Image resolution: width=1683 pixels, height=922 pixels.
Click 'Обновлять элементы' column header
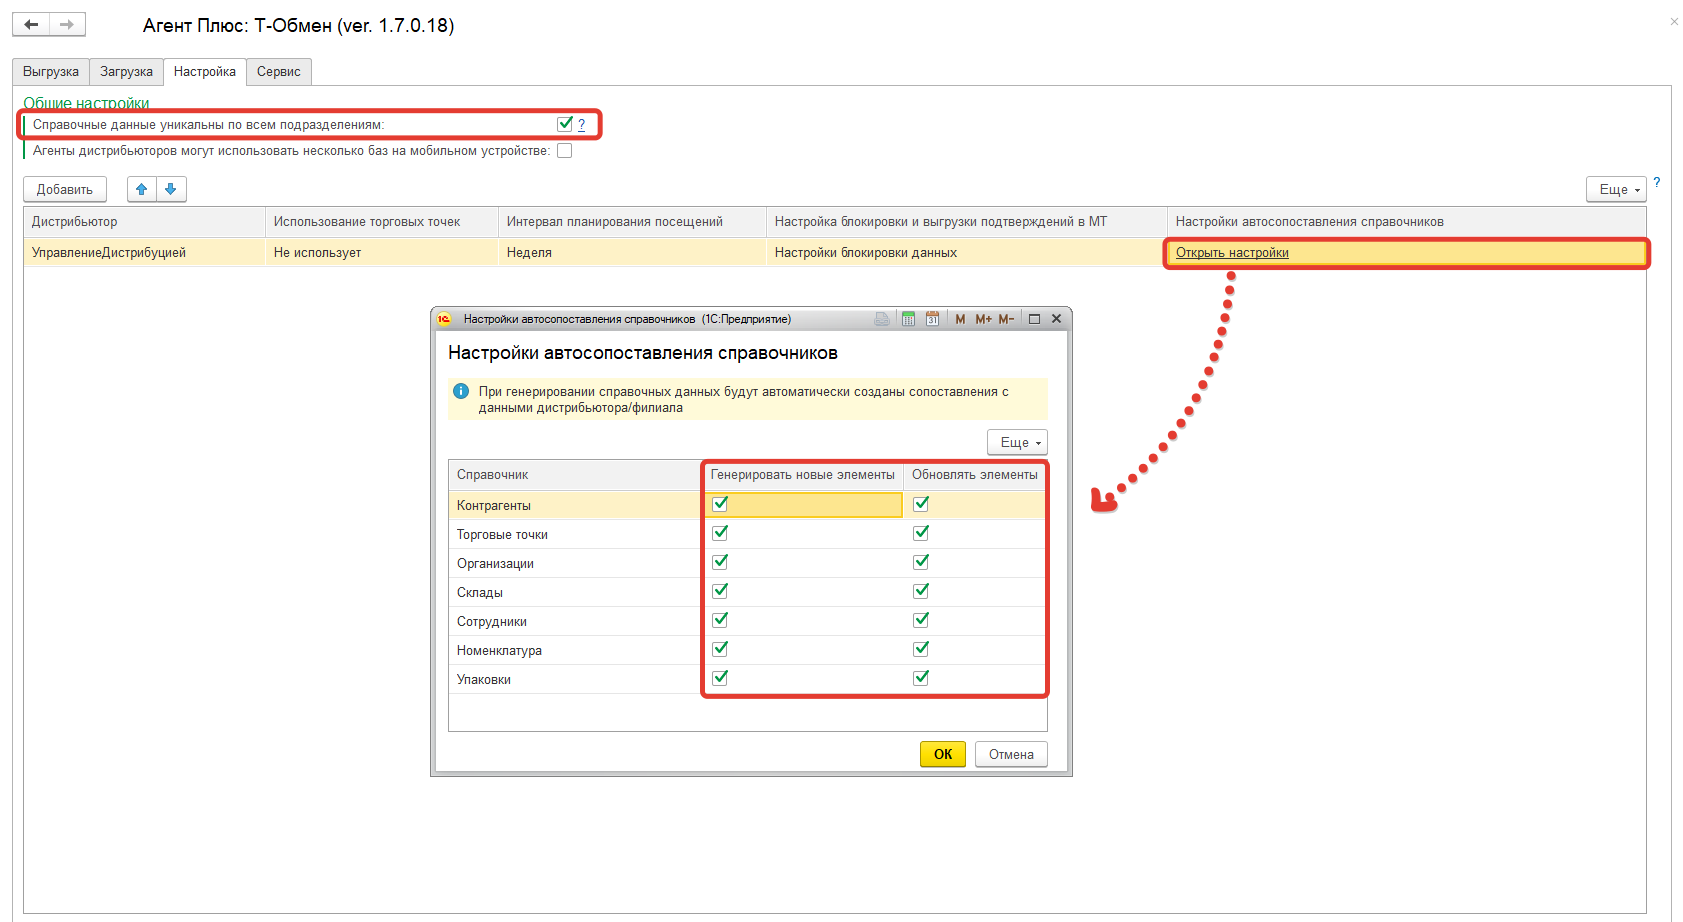[x=975, y=475]
